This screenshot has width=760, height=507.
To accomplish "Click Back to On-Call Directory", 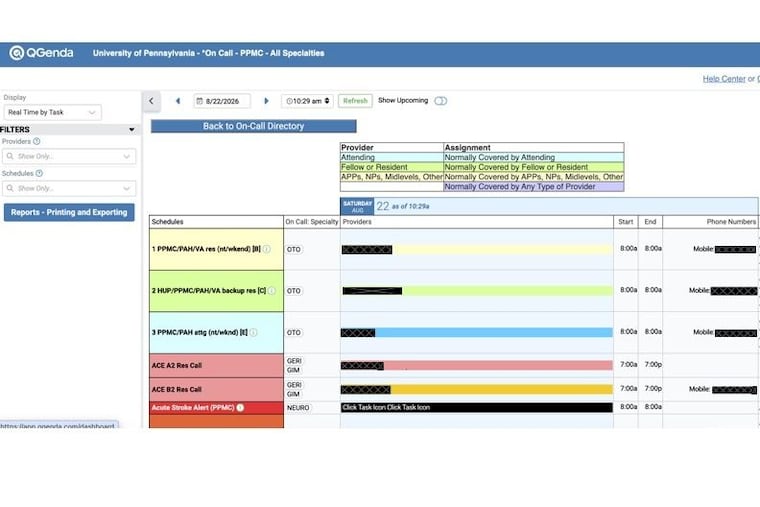I will [x=253, y=126].
